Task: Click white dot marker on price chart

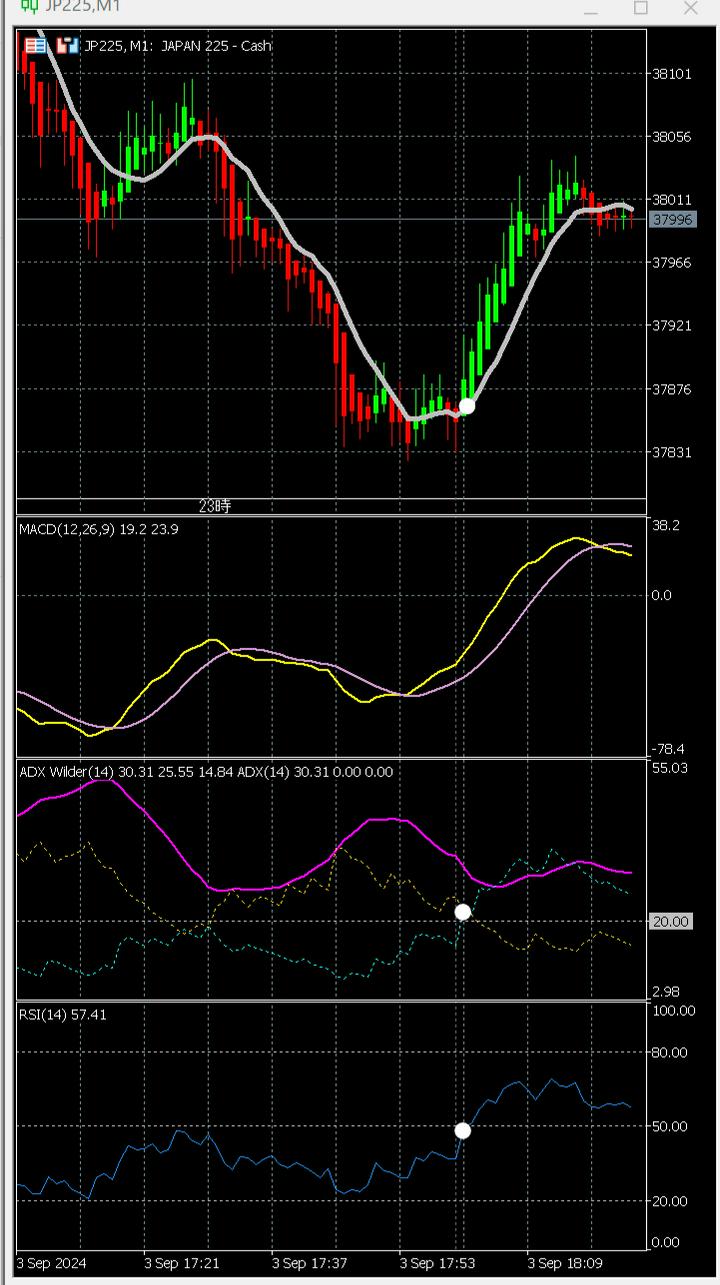Action: click(466, 405)
